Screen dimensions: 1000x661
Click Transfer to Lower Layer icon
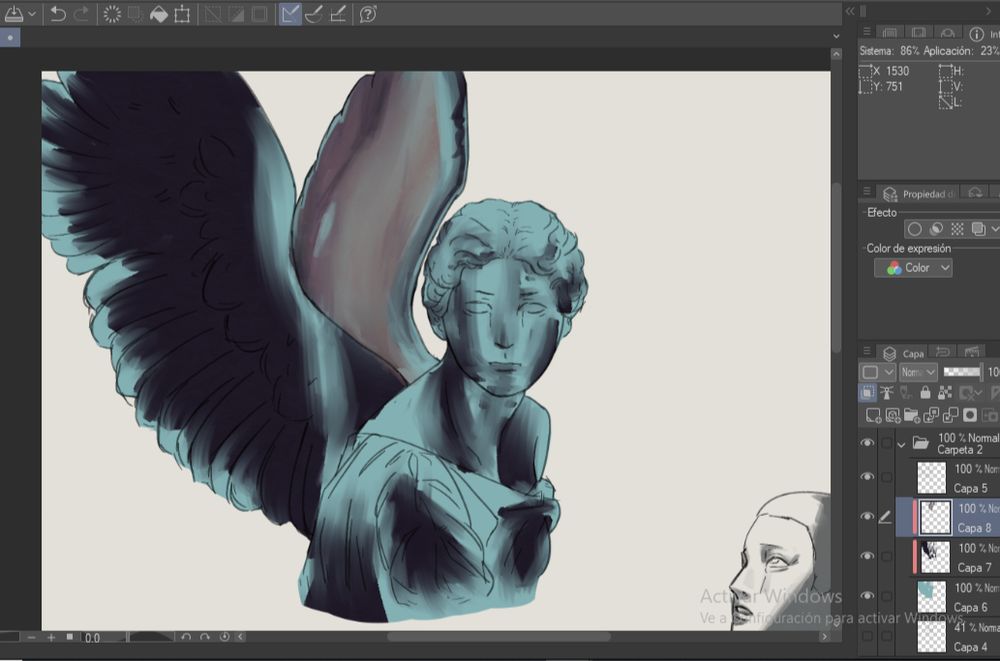pos(931,416)
